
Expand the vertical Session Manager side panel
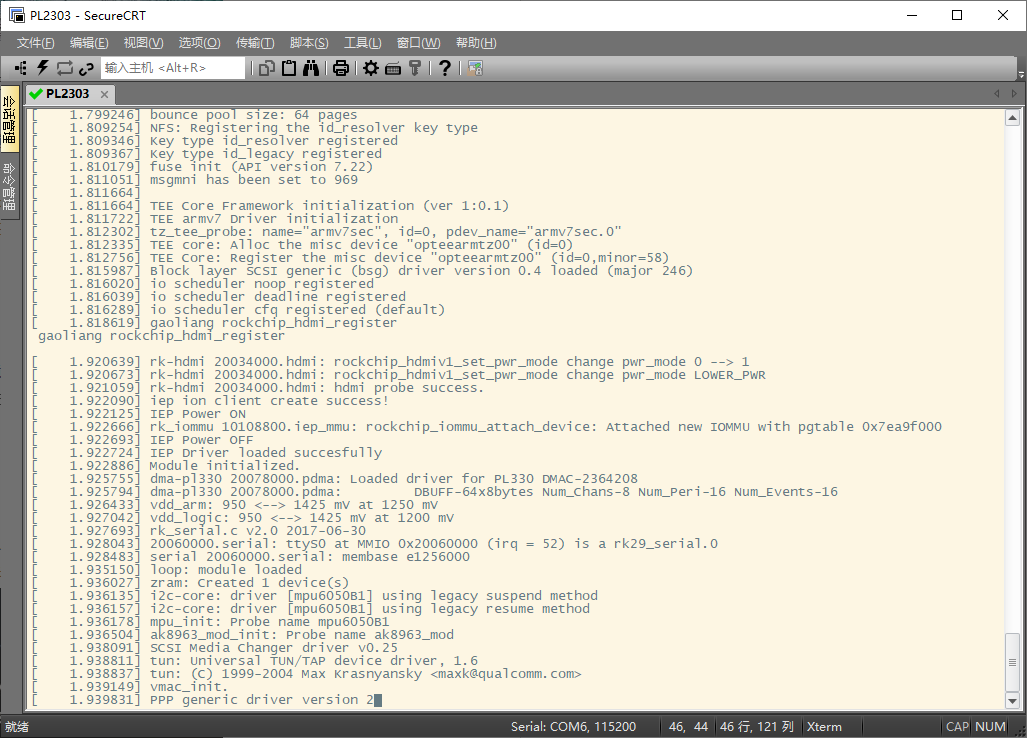point(9,117)
